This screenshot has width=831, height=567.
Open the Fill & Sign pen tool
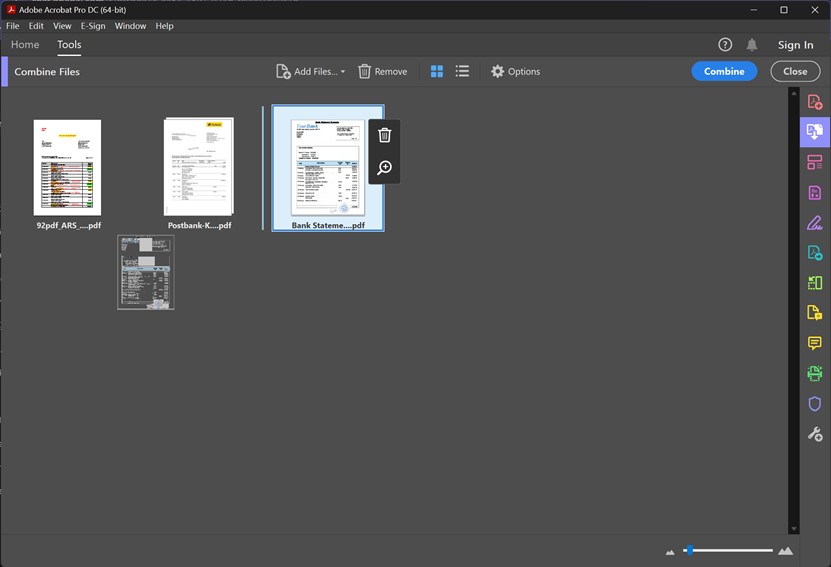[x=815, y=223]
